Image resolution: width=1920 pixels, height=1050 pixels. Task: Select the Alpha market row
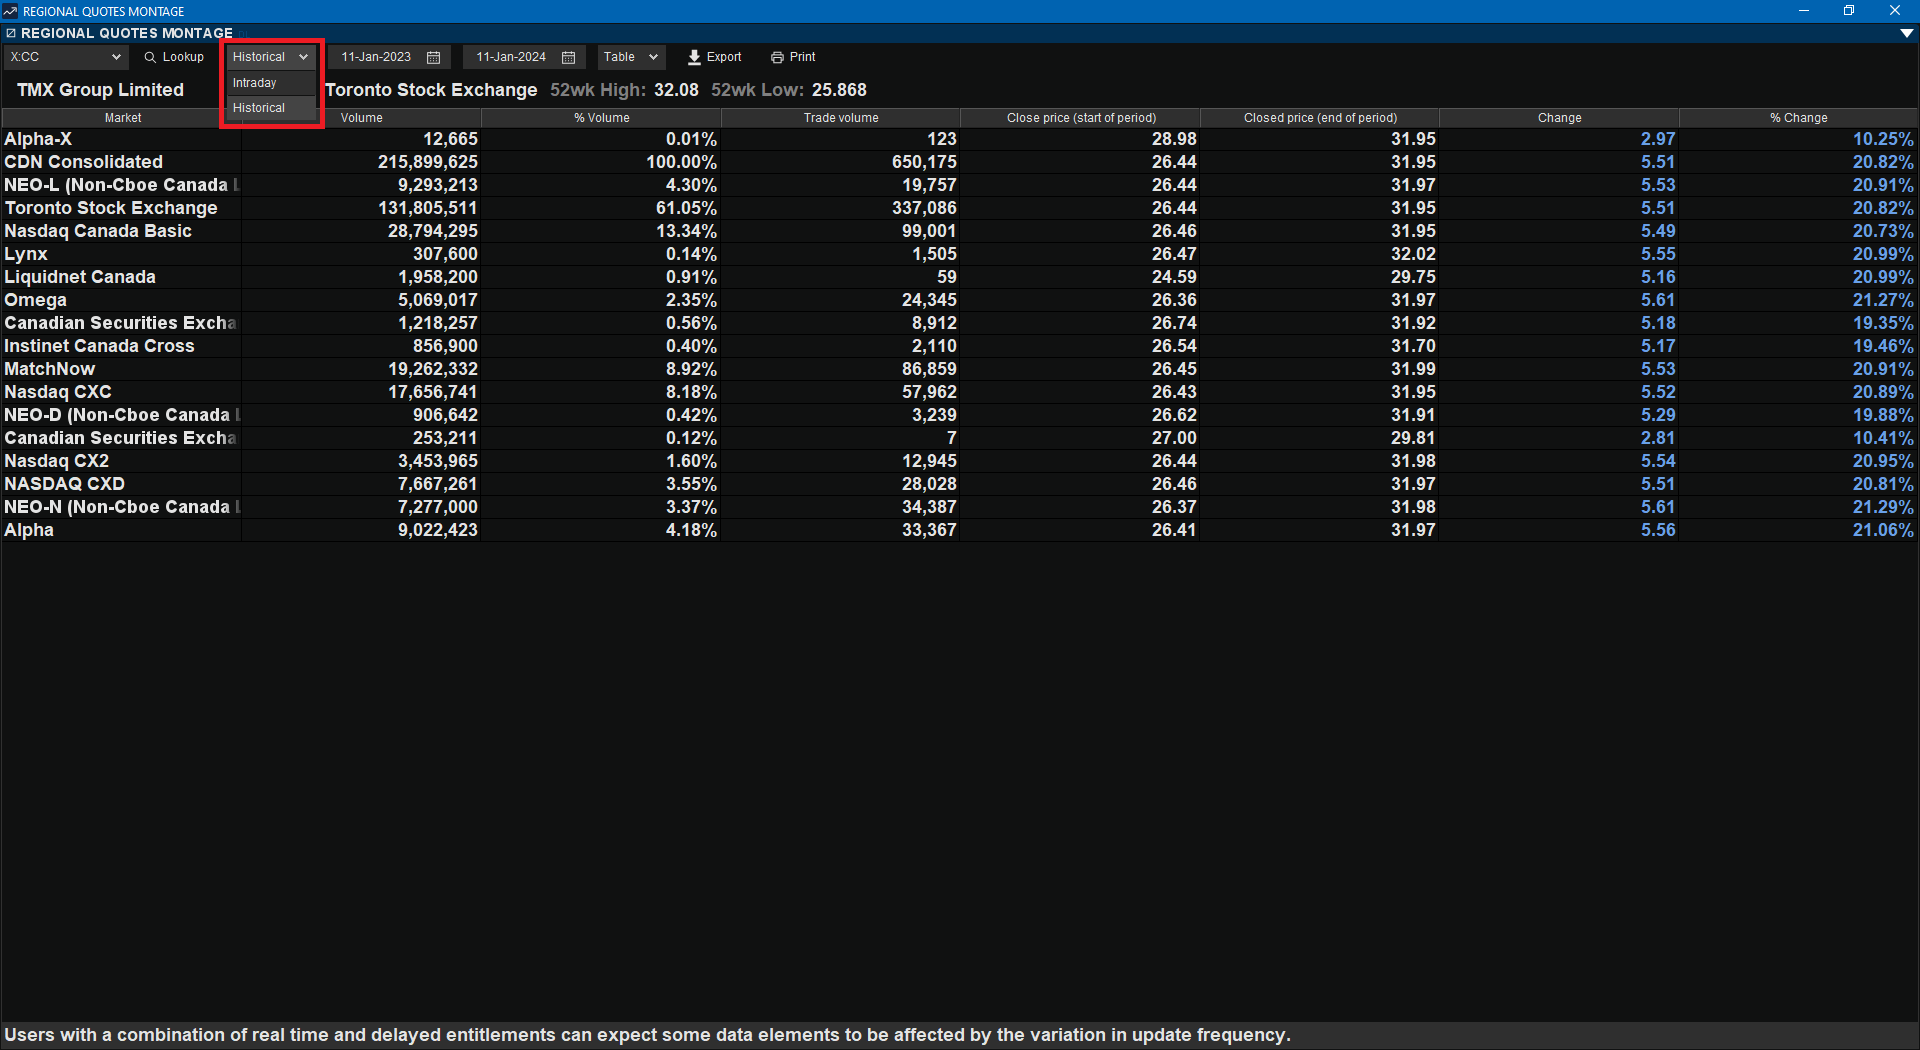pyautogui.click(x=959, y=530)
